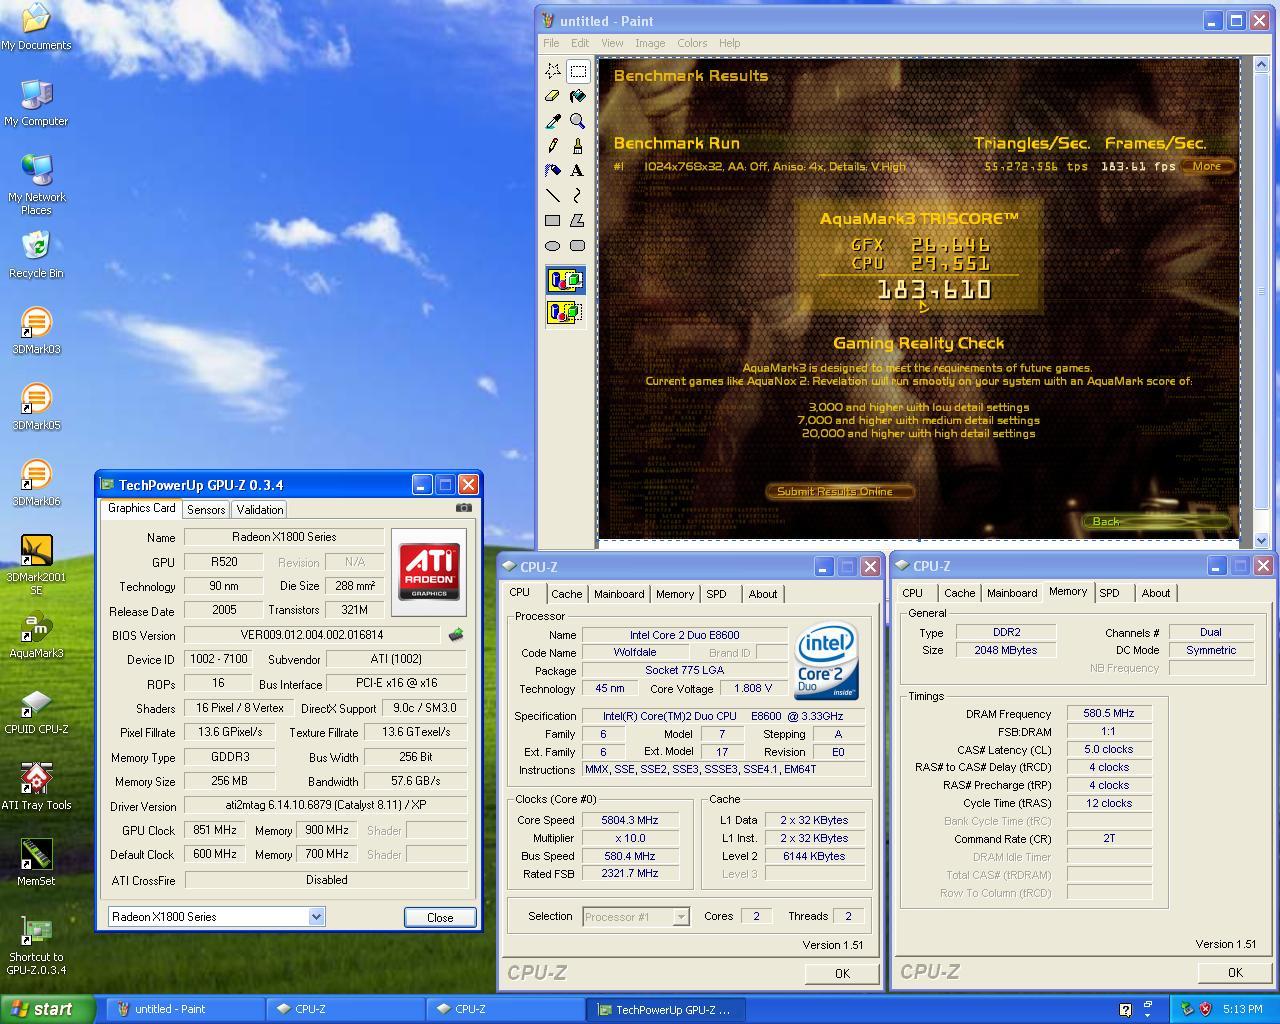Click the Start button on the taskbar

coord(48,1009)
